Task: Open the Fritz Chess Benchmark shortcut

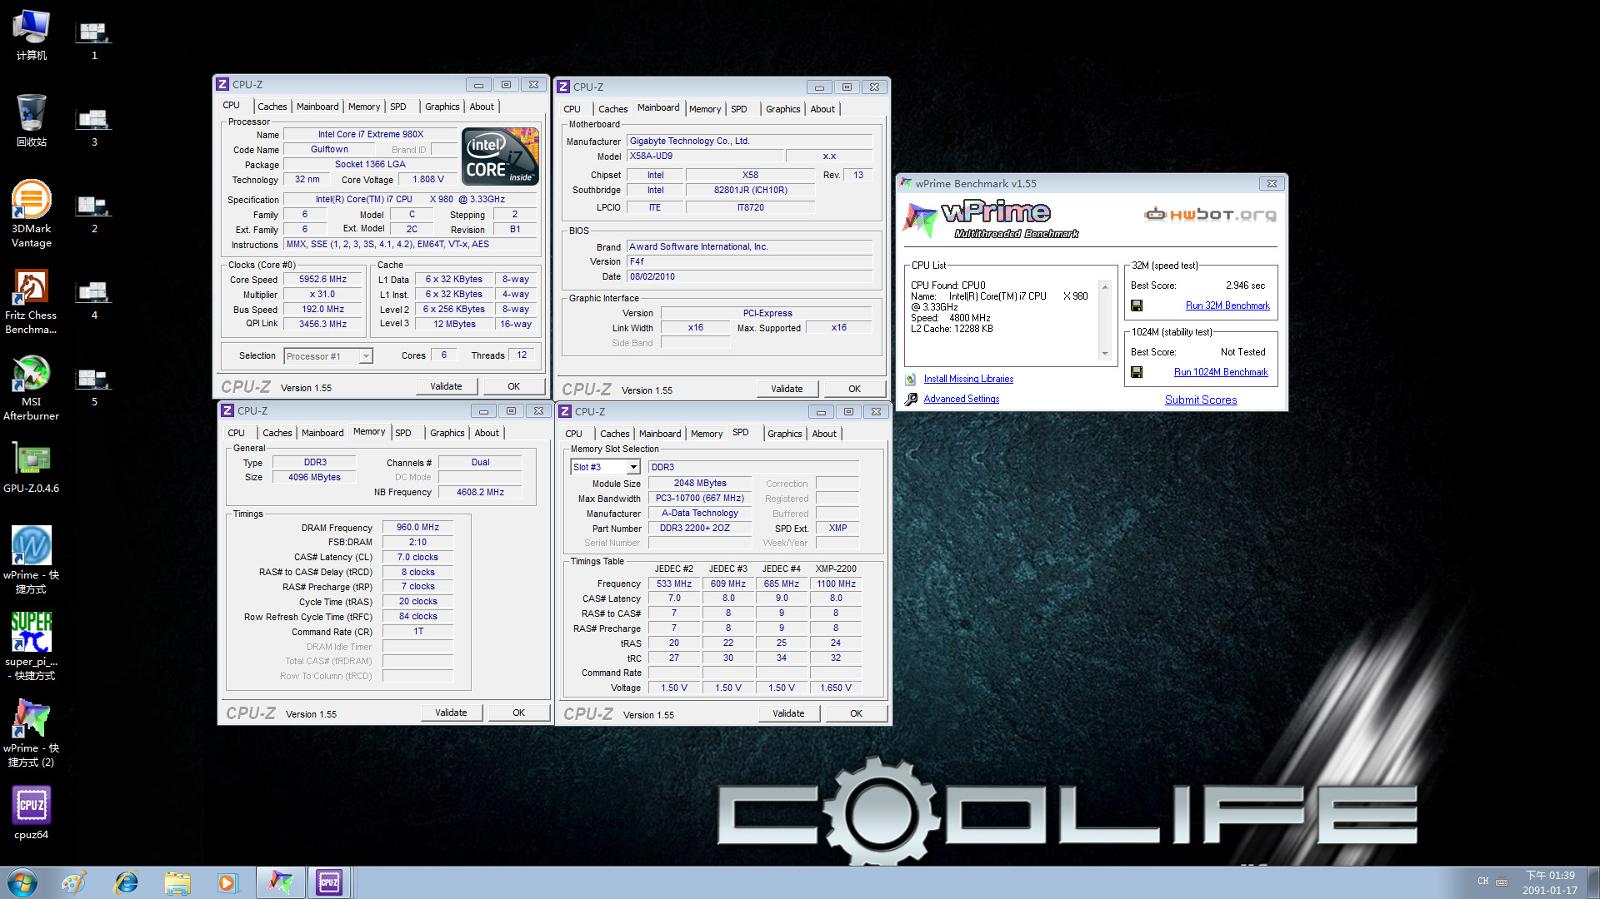Action: tap(31, 301)
